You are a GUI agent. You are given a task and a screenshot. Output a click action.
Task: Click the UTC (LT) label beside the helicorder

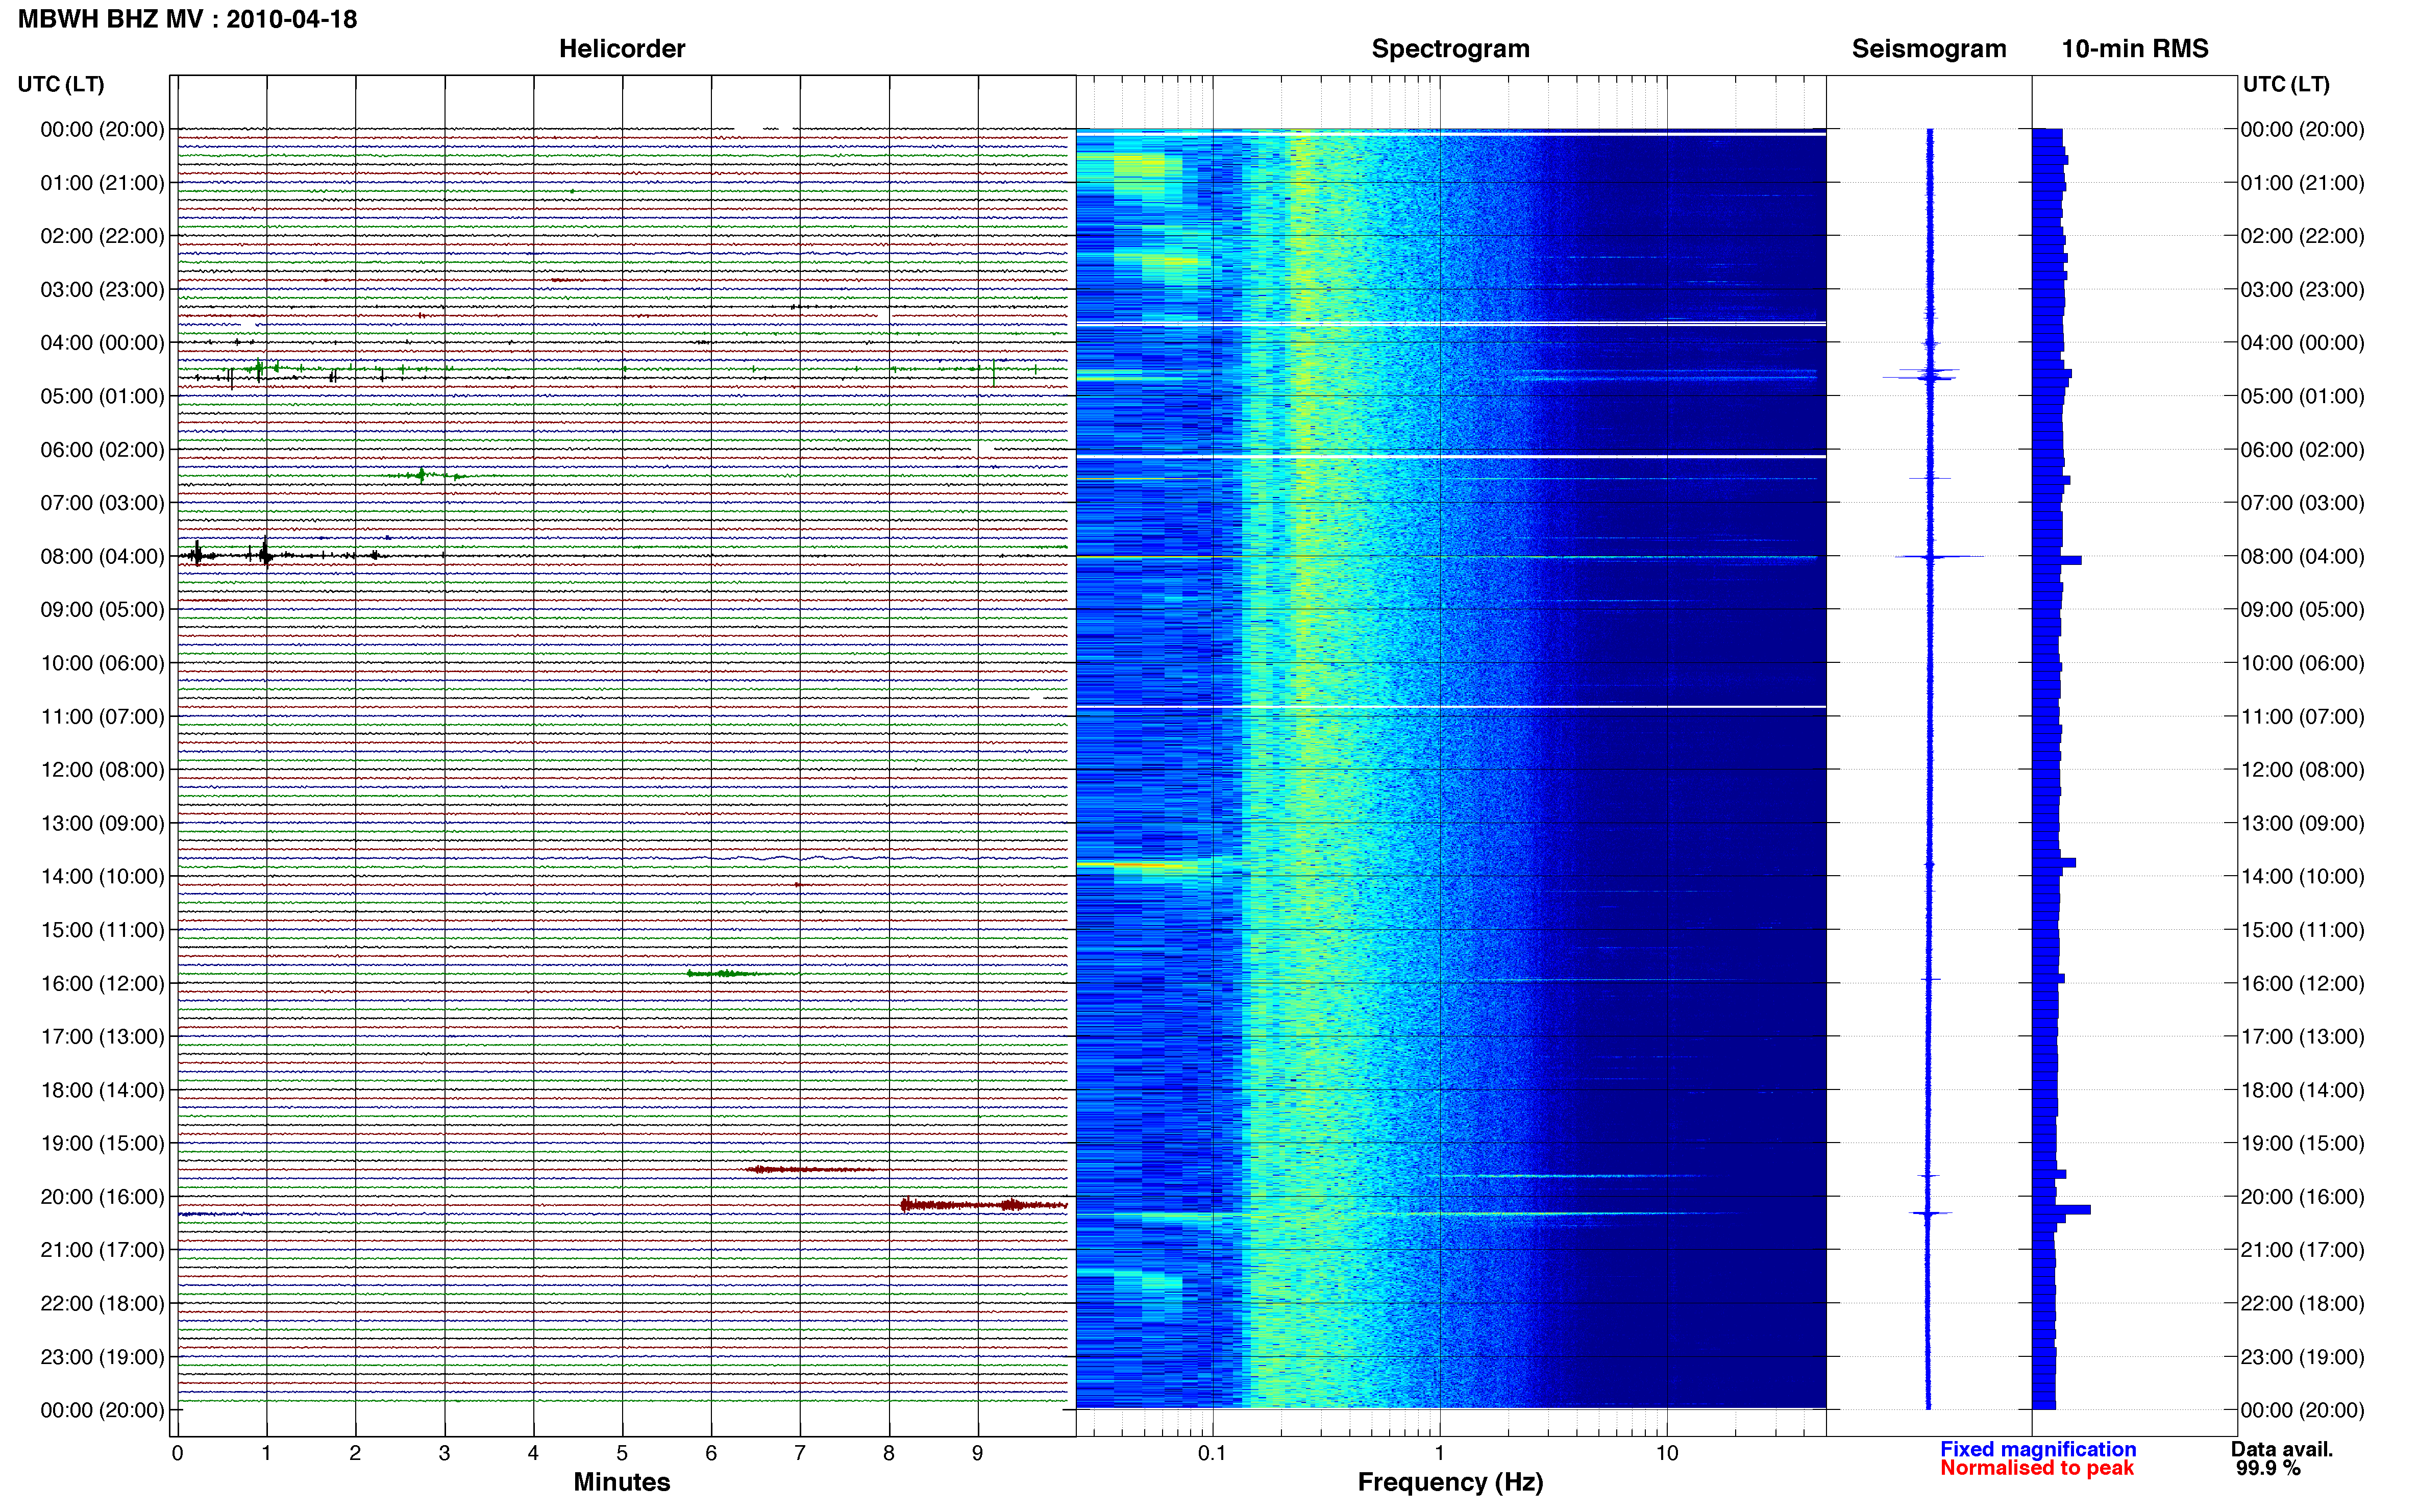pos(61,84)
